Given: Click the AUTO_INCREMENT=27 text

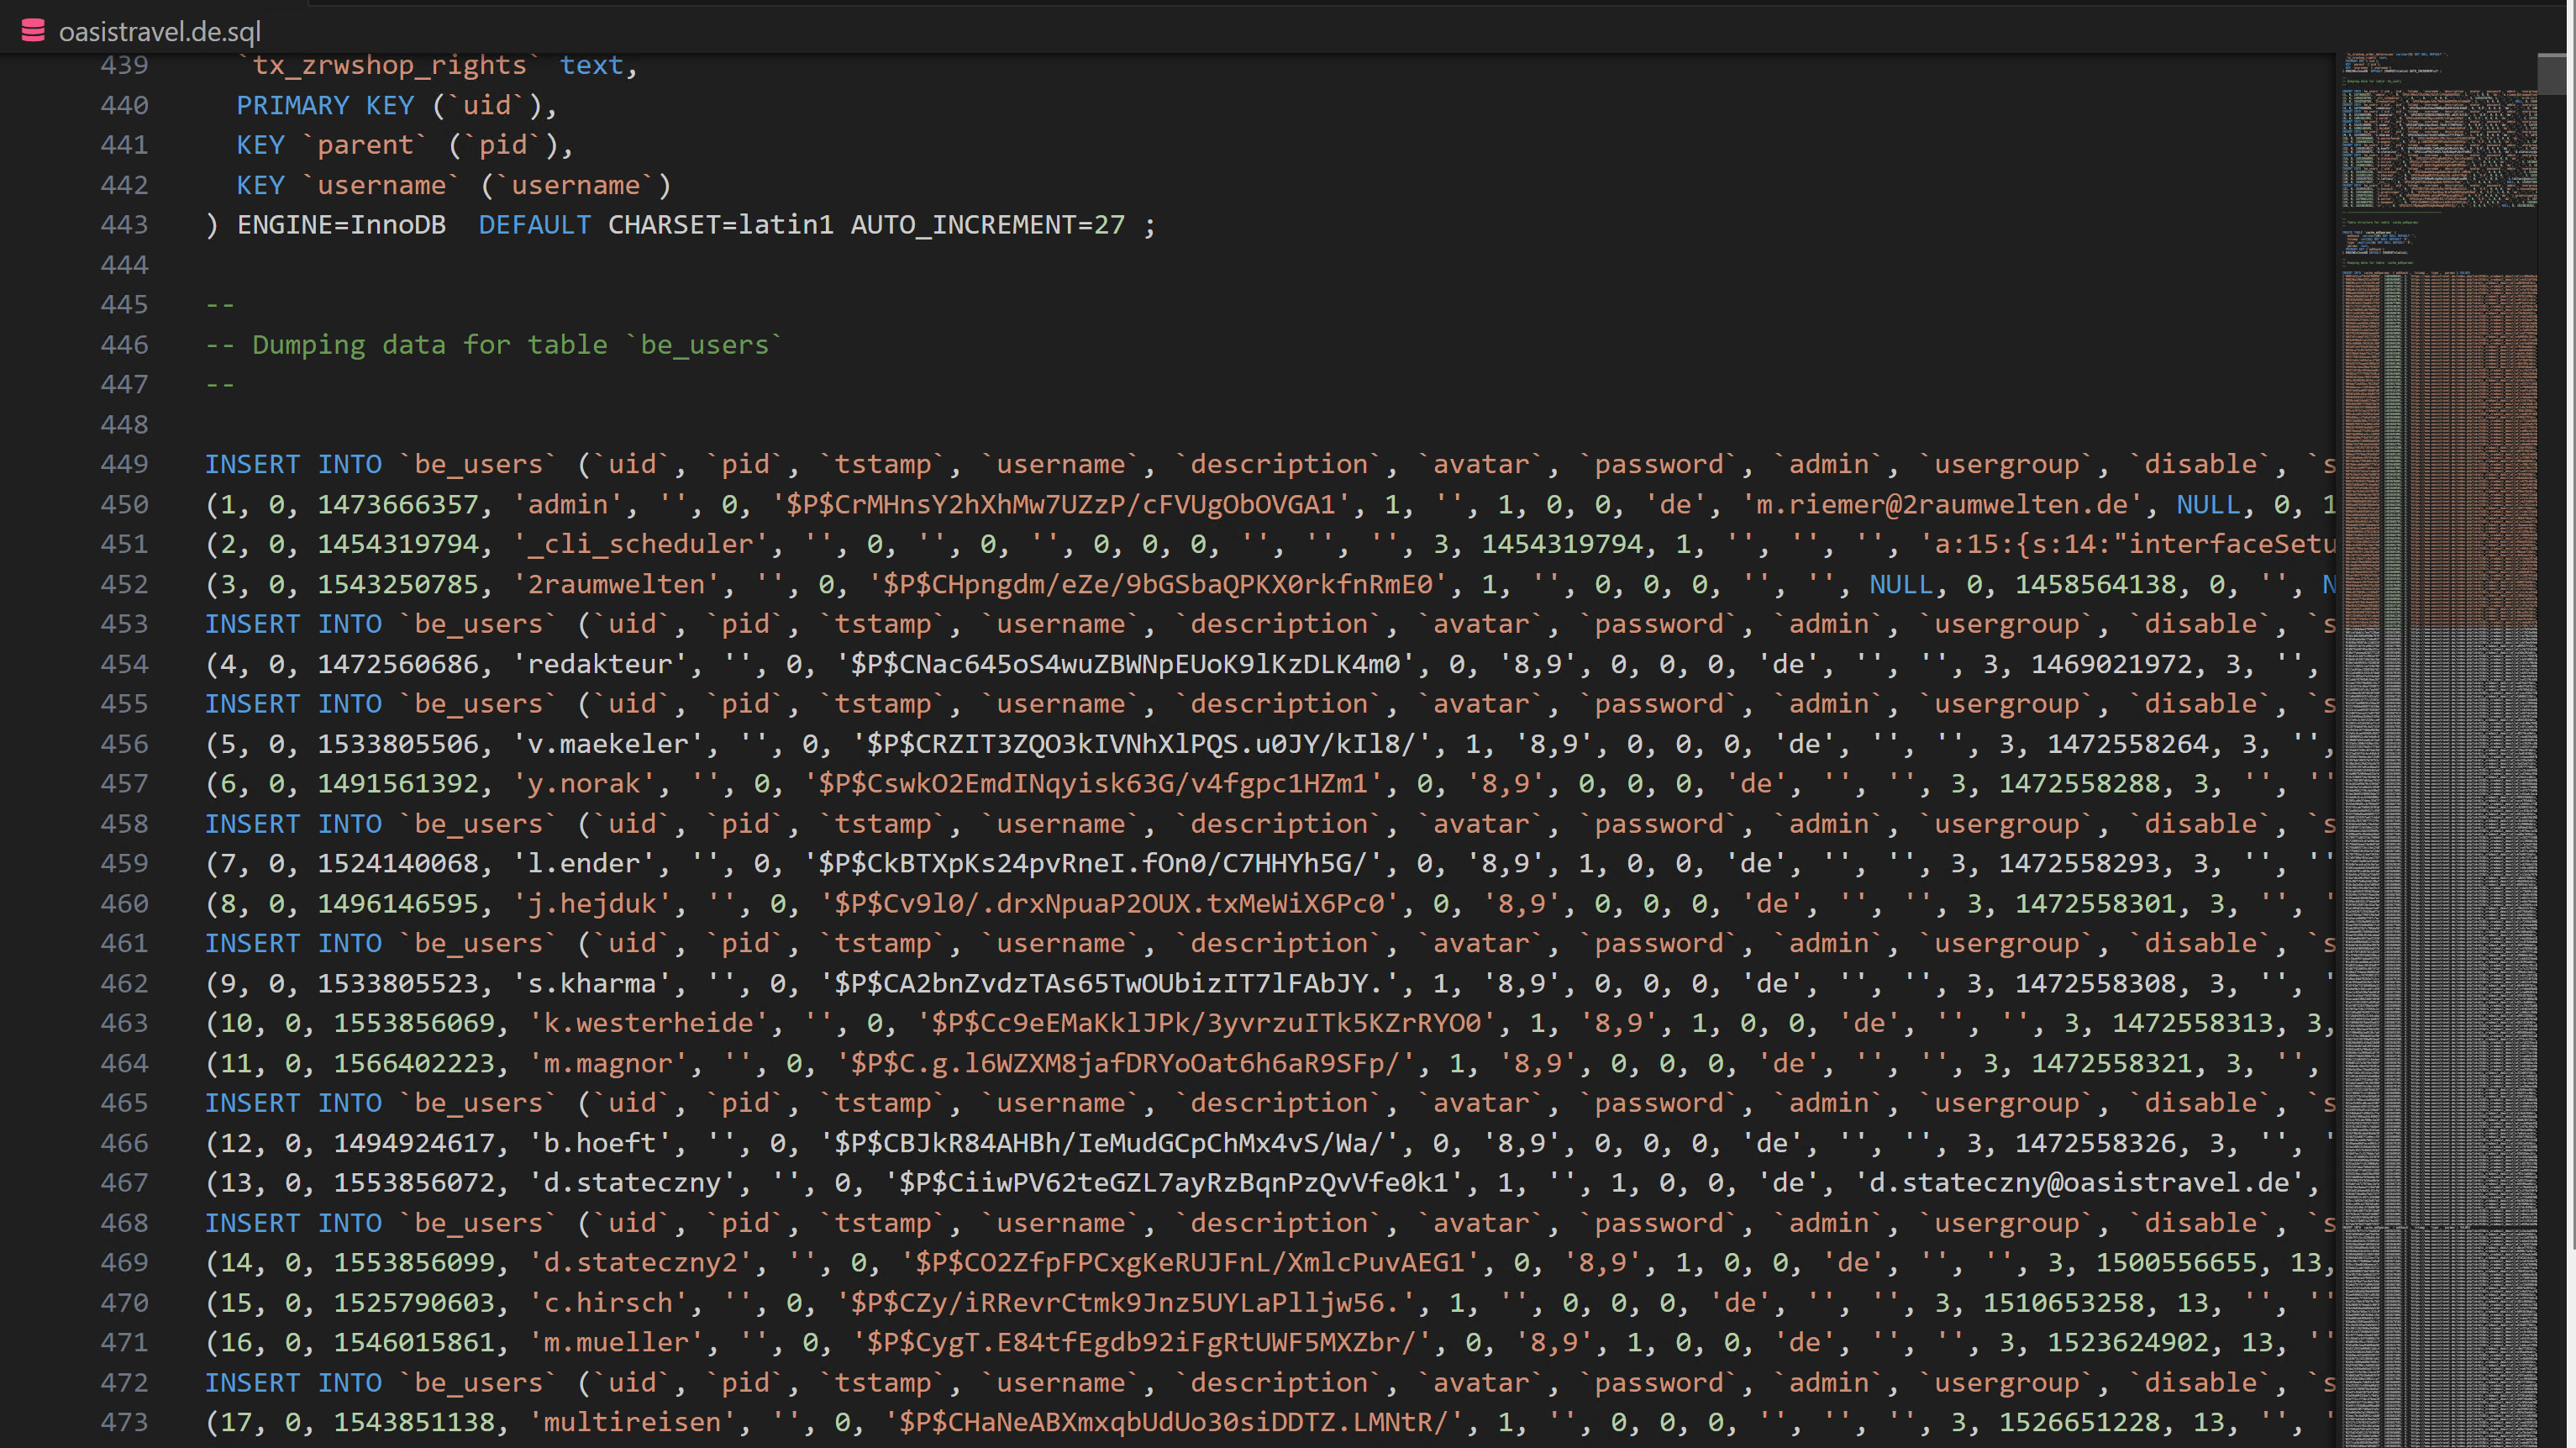Looking at the screenshot, I should (x=987, y=225).
